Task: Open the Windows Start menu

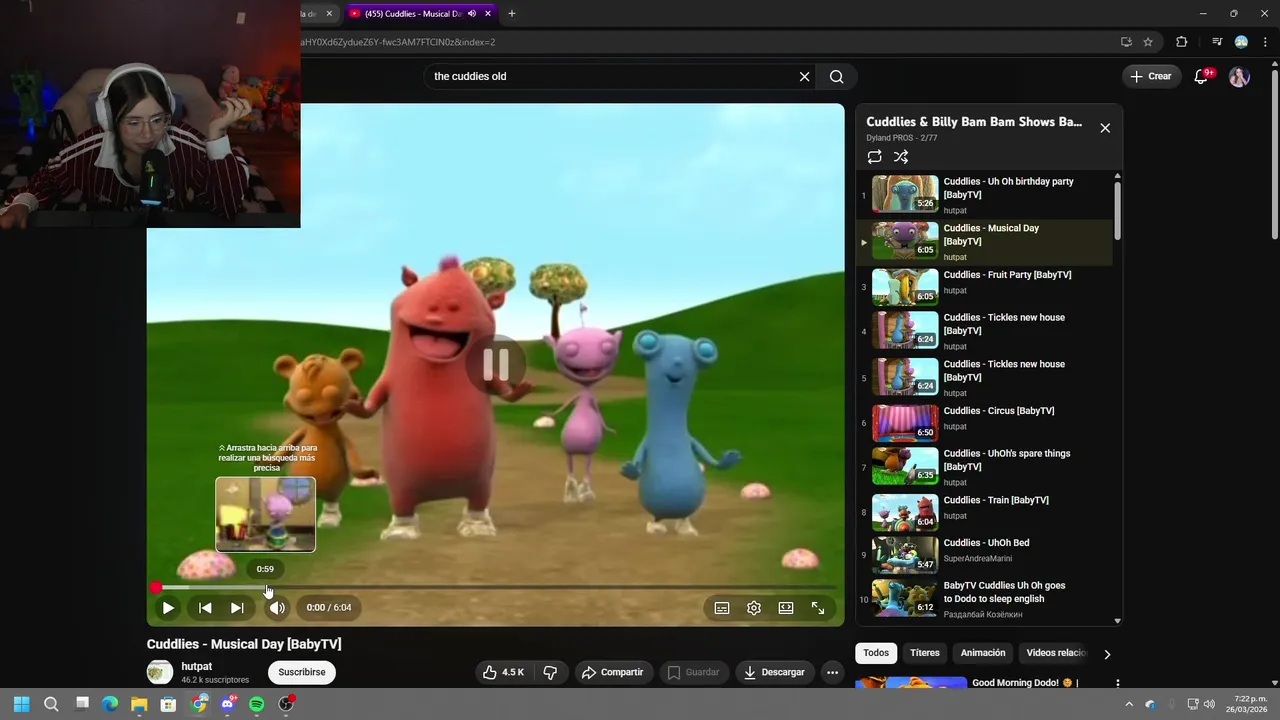Action: pyautogui.click(x=23, y=704)
